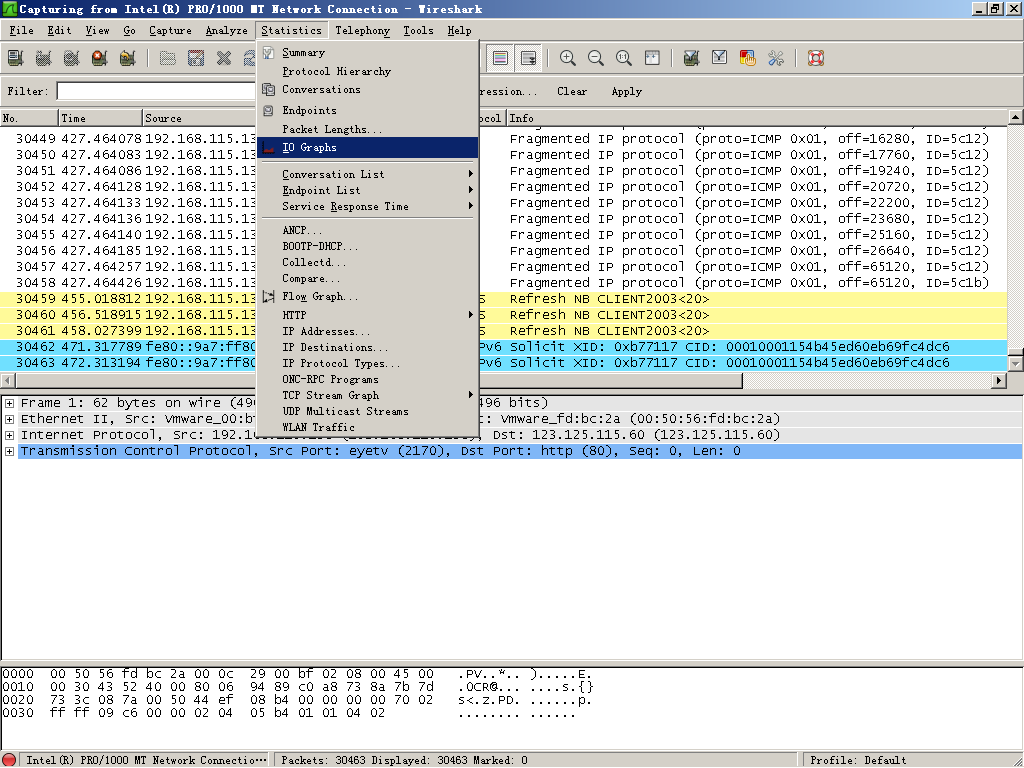
Task: Choose Flow Graph menu entry
Action: point(368,296)
